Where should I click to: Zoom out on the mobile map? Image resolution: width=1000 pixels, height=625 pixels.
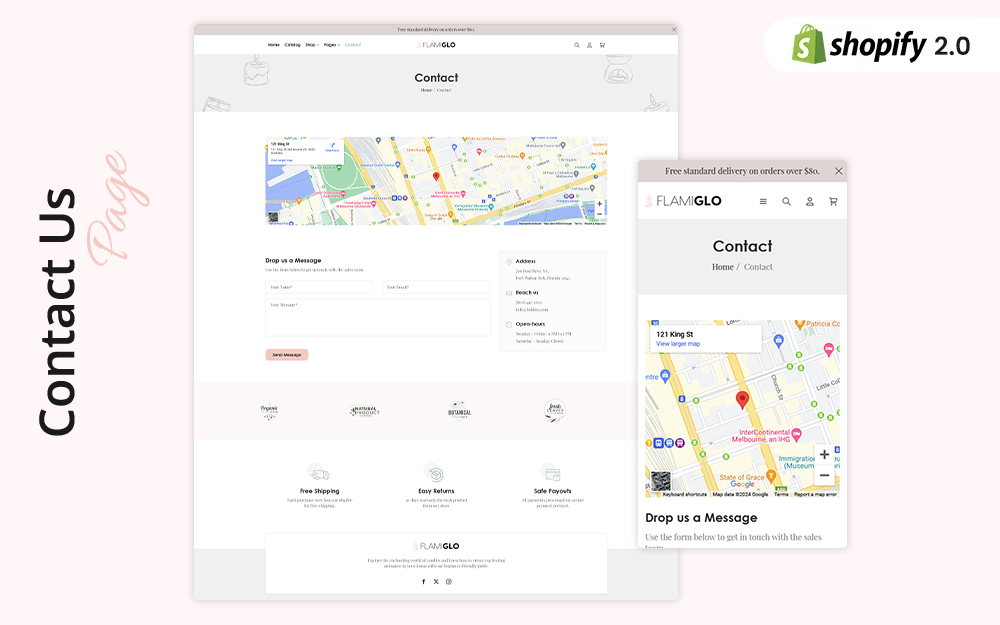(824, 475)
